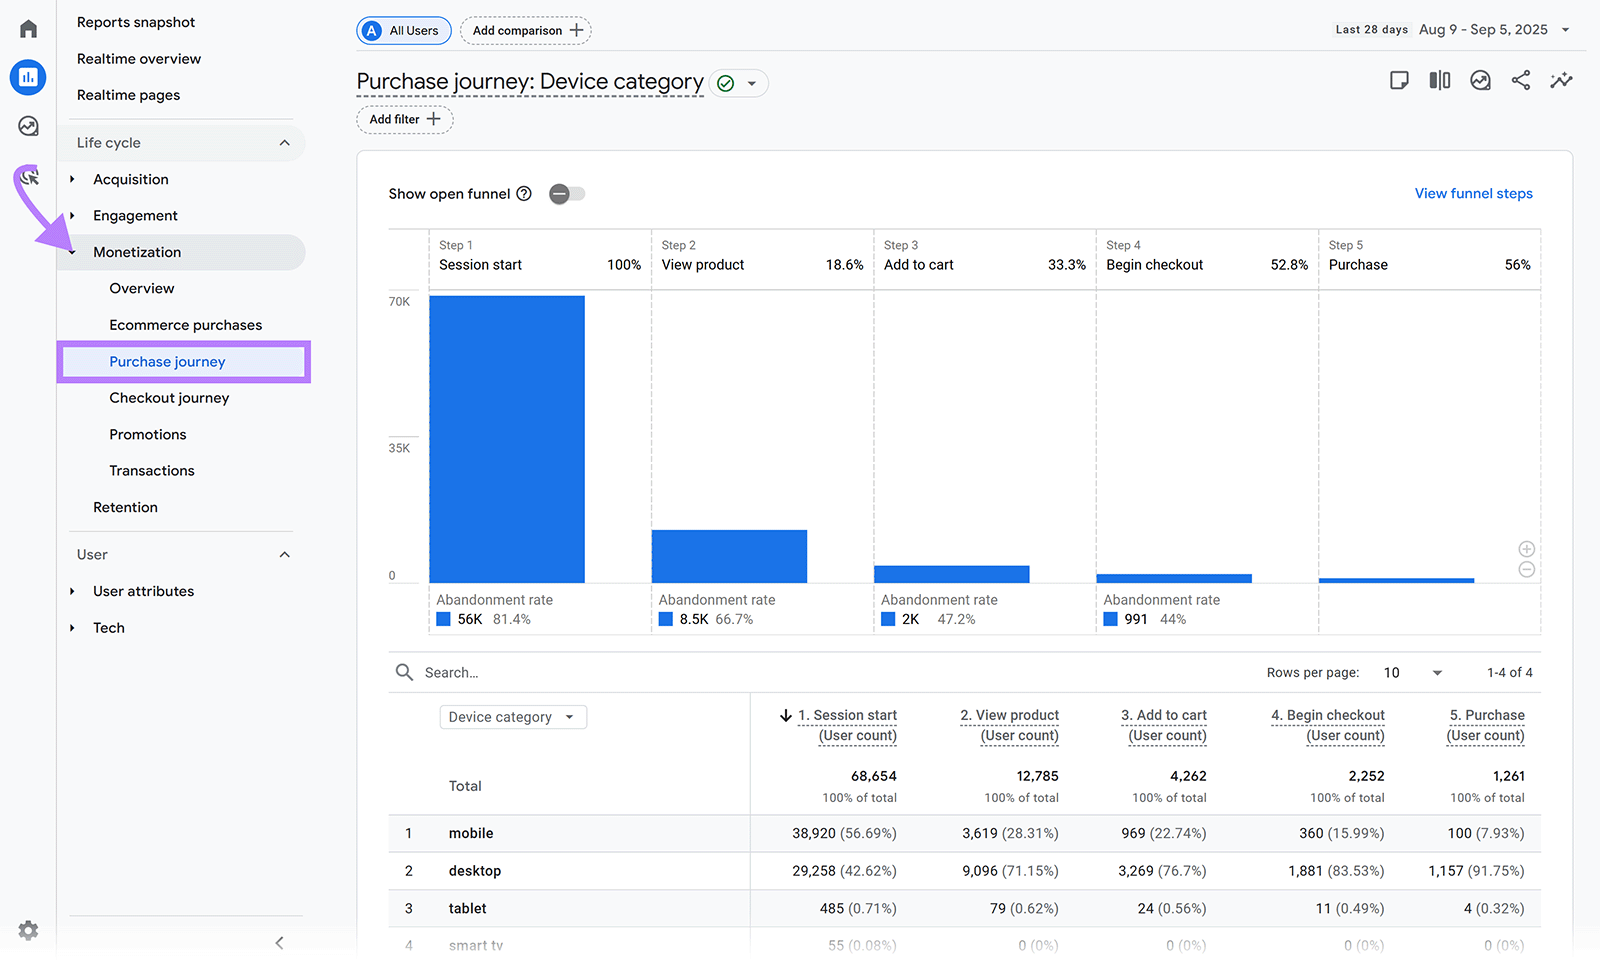Open the Aug 9 - Sep 5 date selector
Screen dimensions: 1600x963
pyautogui.click(x=1484, y=29)
